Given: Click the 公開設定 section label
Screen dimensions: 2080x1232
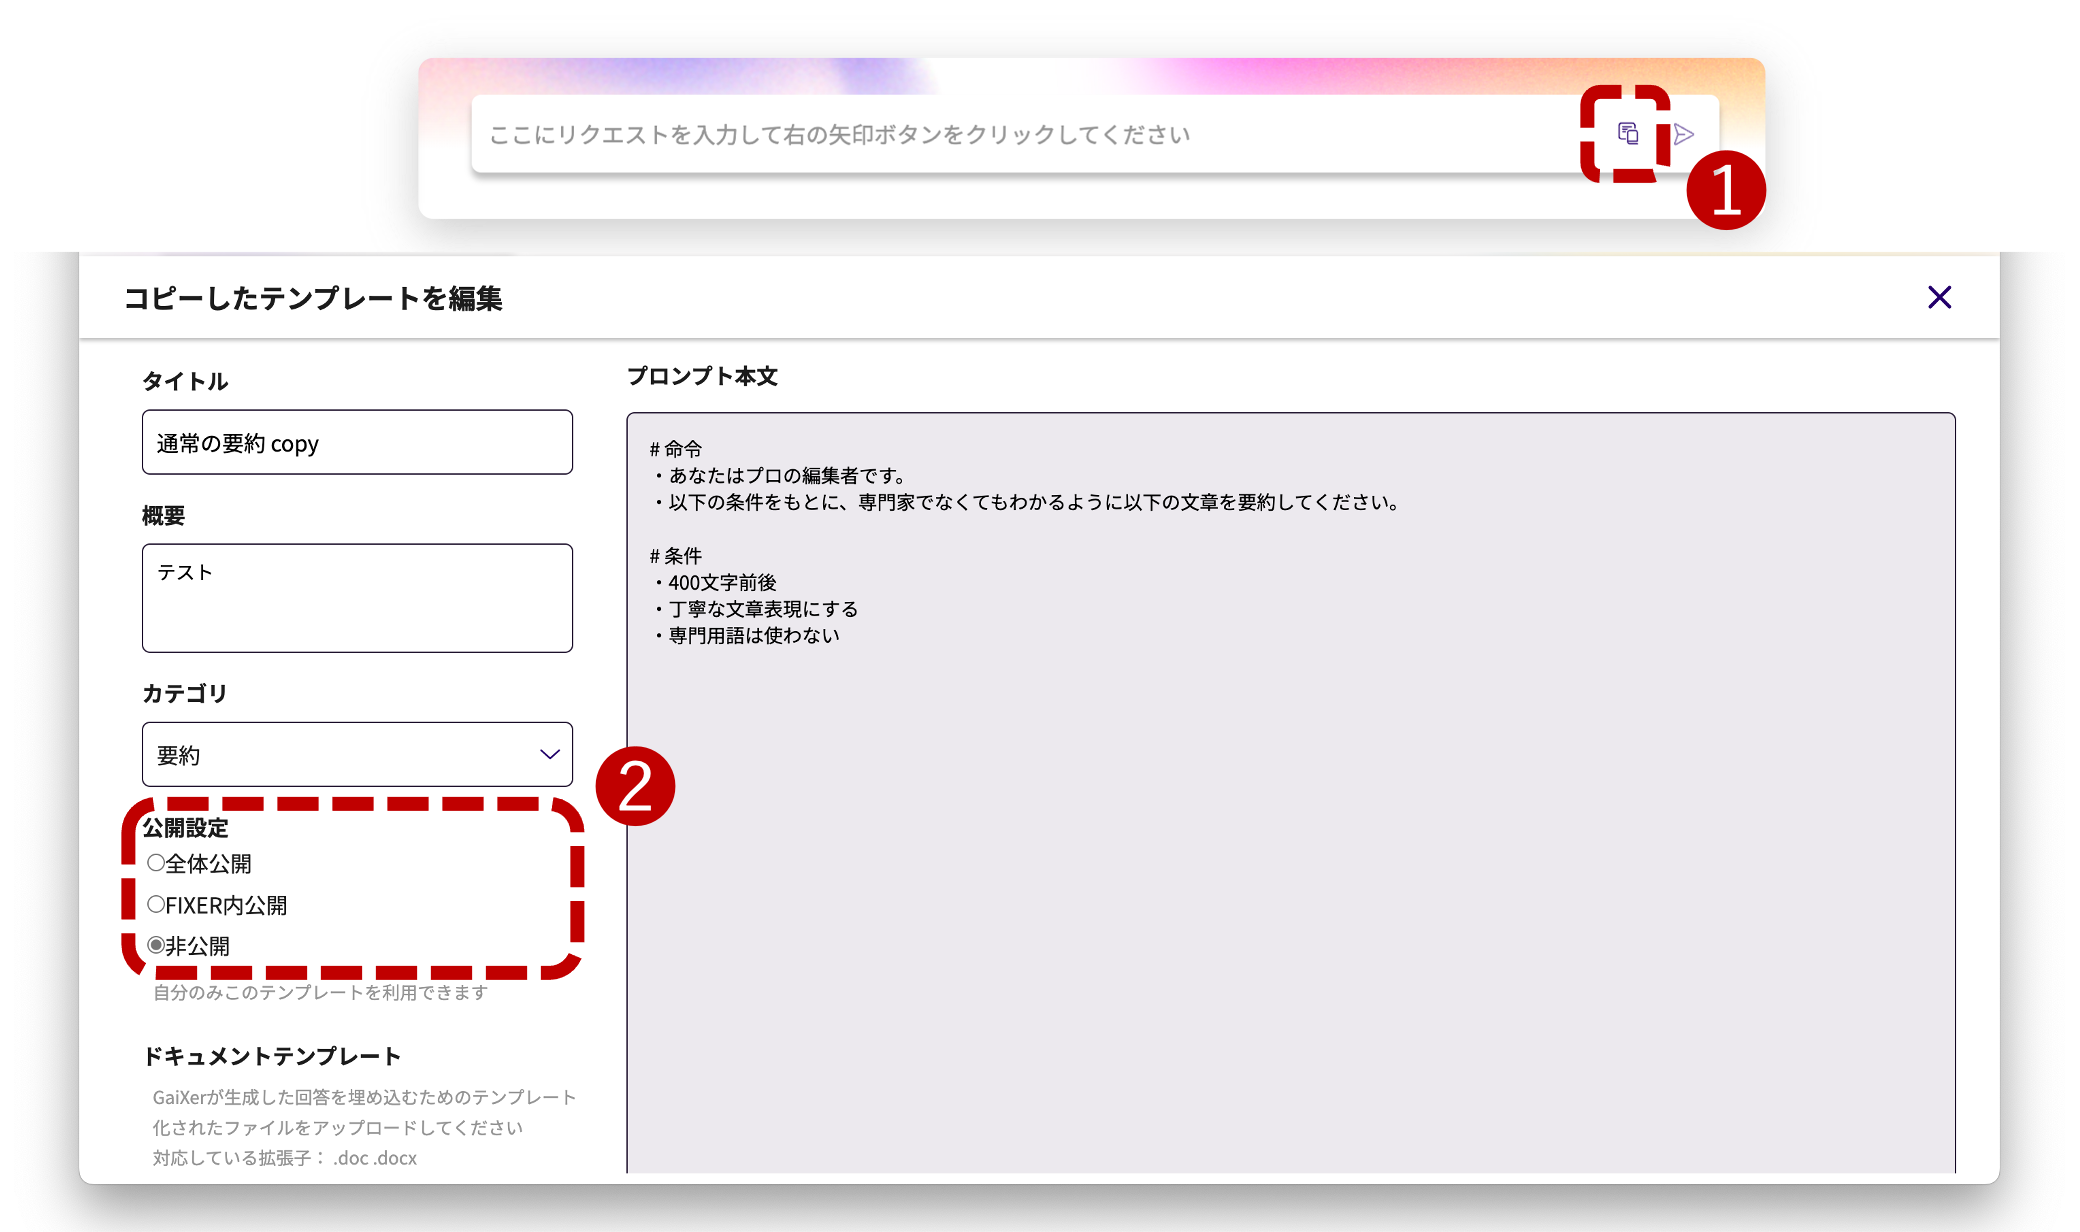Looking at the screenshot, I should click(186, 828).
